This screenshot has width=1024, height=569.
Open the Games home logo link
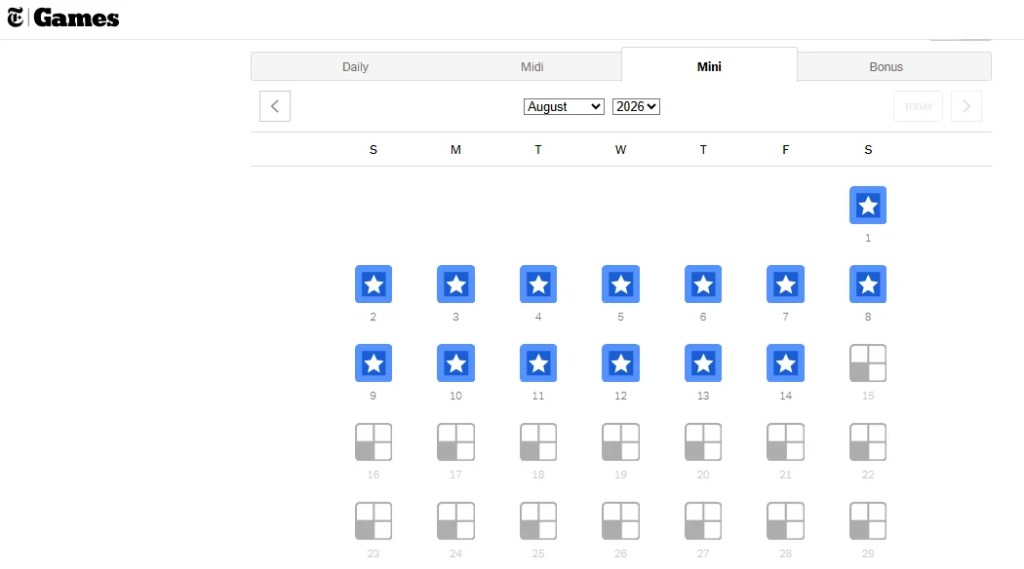pos(76,18)
